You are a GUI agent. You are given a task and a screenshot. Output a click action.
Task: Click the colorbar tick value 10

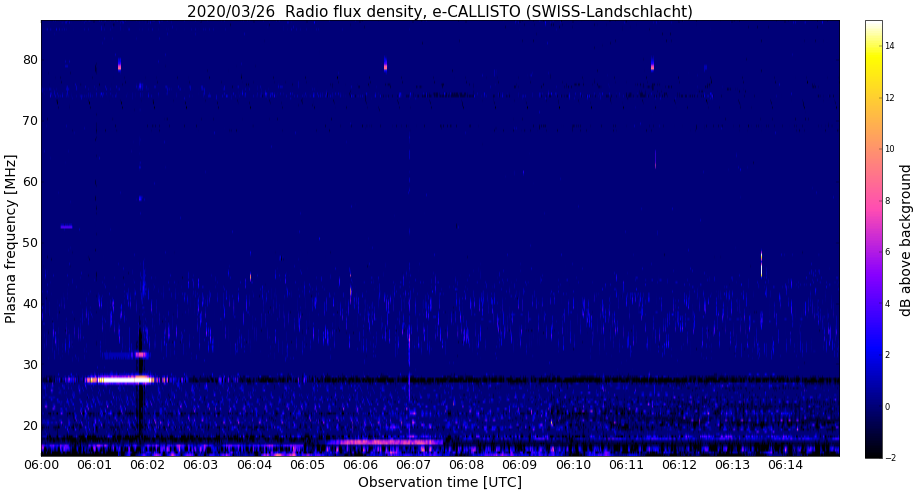tap(890, 149)
